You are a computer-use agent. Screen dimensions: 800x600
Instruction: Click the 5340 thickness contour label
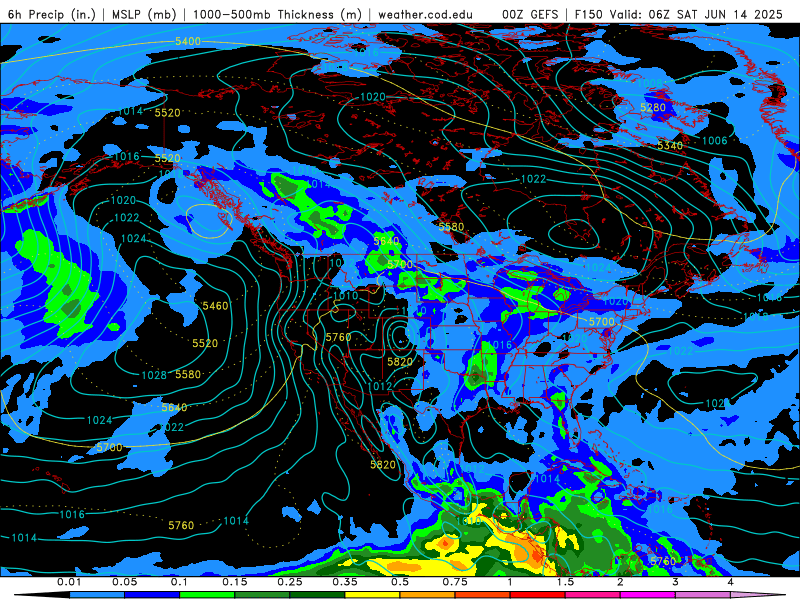(670, 146)
